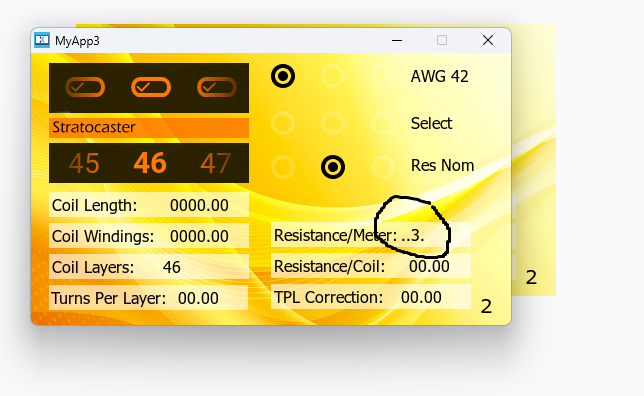
Task: Pick value 47 in the number selector
Action: (x=215, y=163)
